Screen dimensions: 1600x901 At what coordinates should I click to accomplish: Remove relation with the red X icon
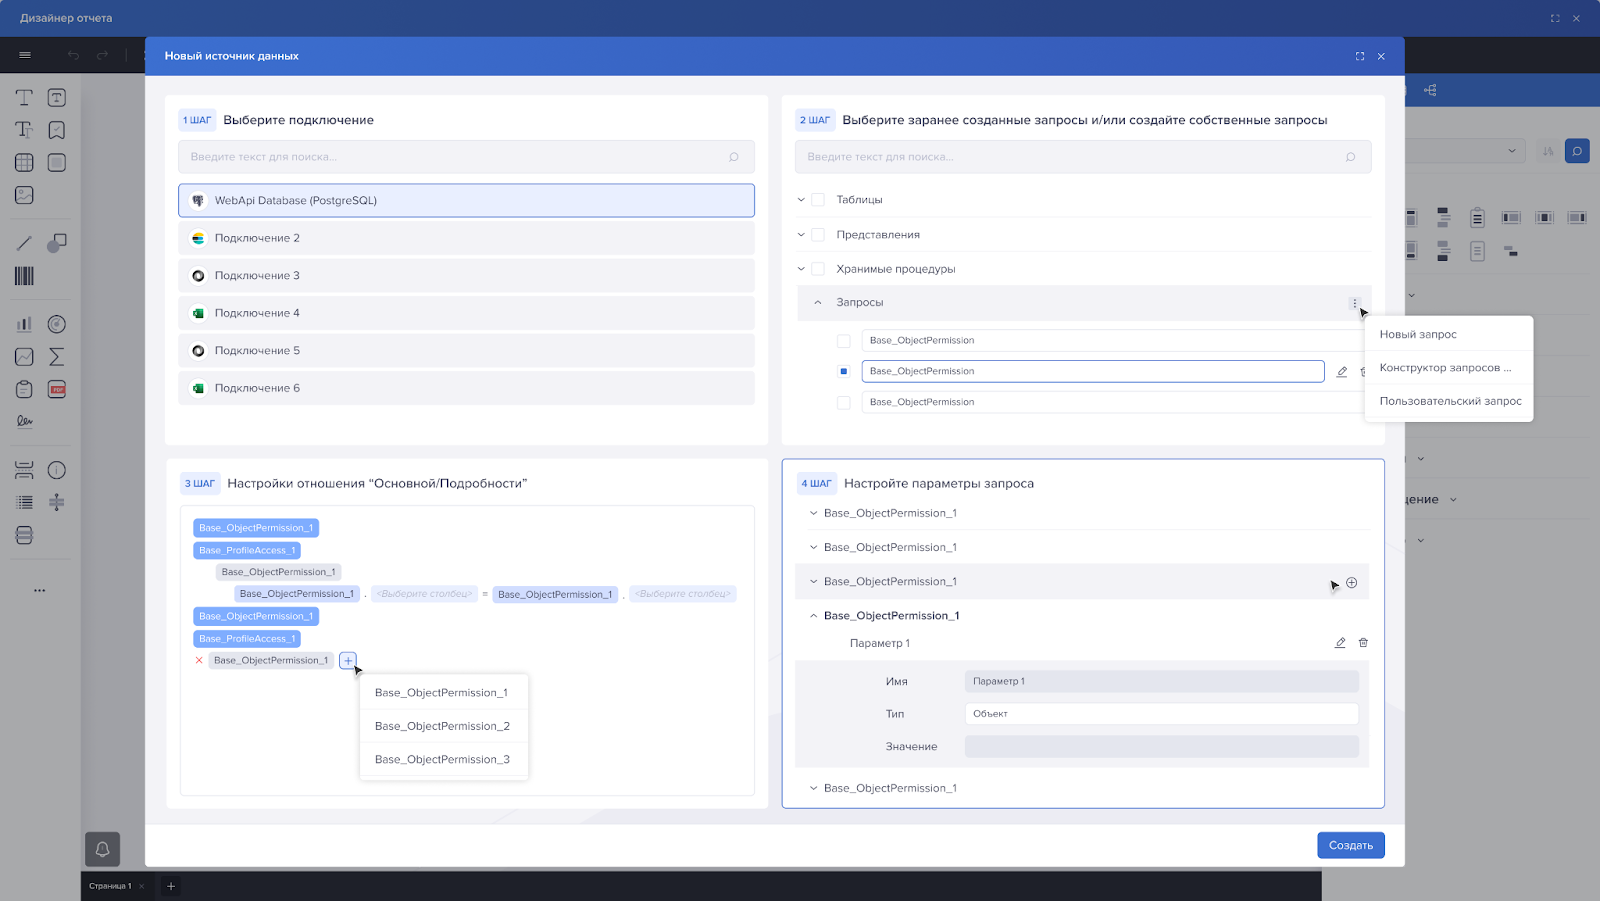[199, 661]
